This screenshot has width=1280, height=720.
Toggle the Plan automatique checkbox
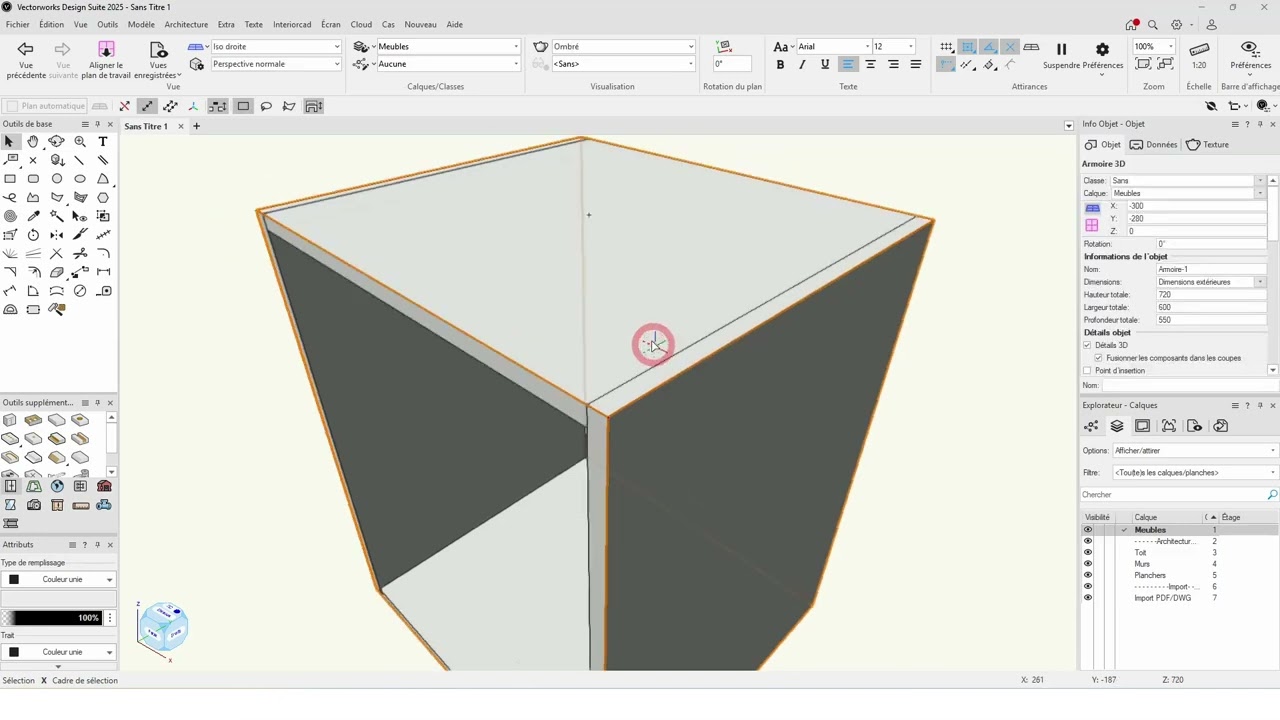point(12,106)
